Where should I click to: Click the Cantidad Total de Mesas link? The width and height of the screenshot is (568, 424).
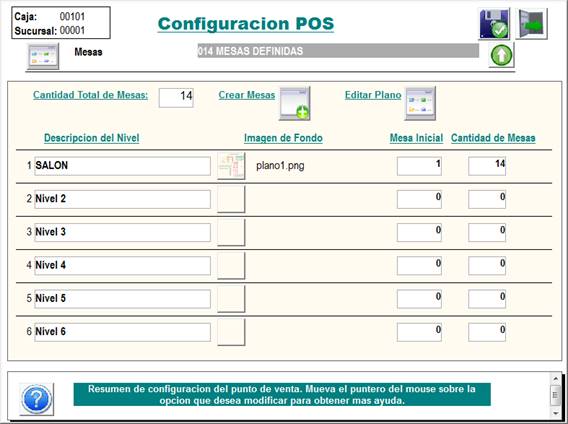tap(91, 95)
